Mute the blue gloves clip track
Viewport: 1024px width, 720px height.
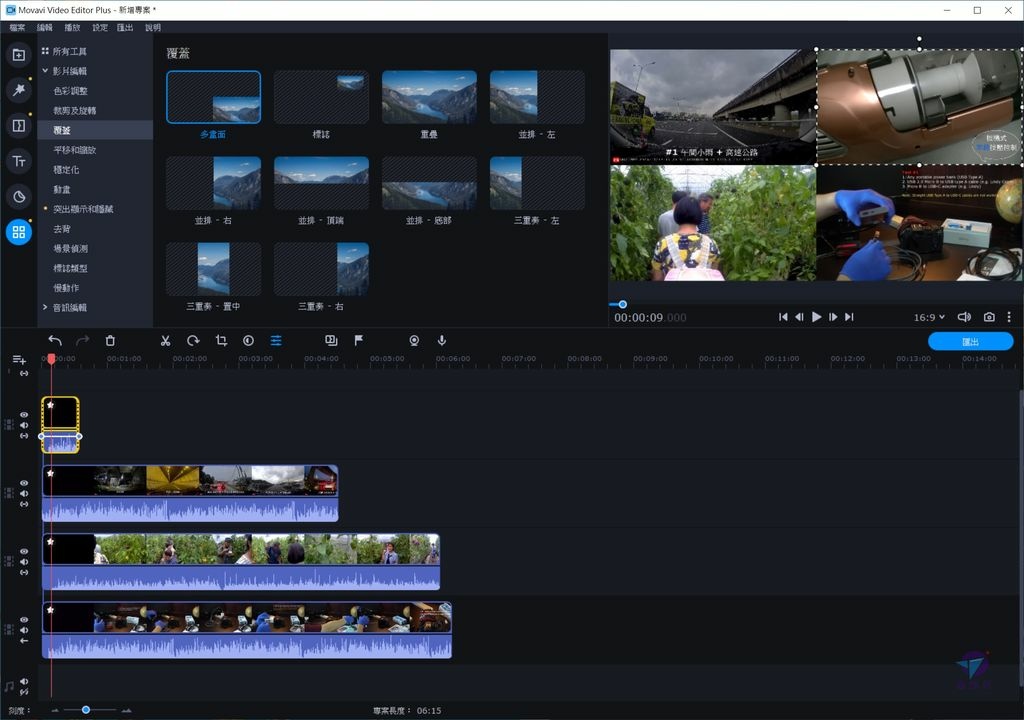tap(24, 630)
